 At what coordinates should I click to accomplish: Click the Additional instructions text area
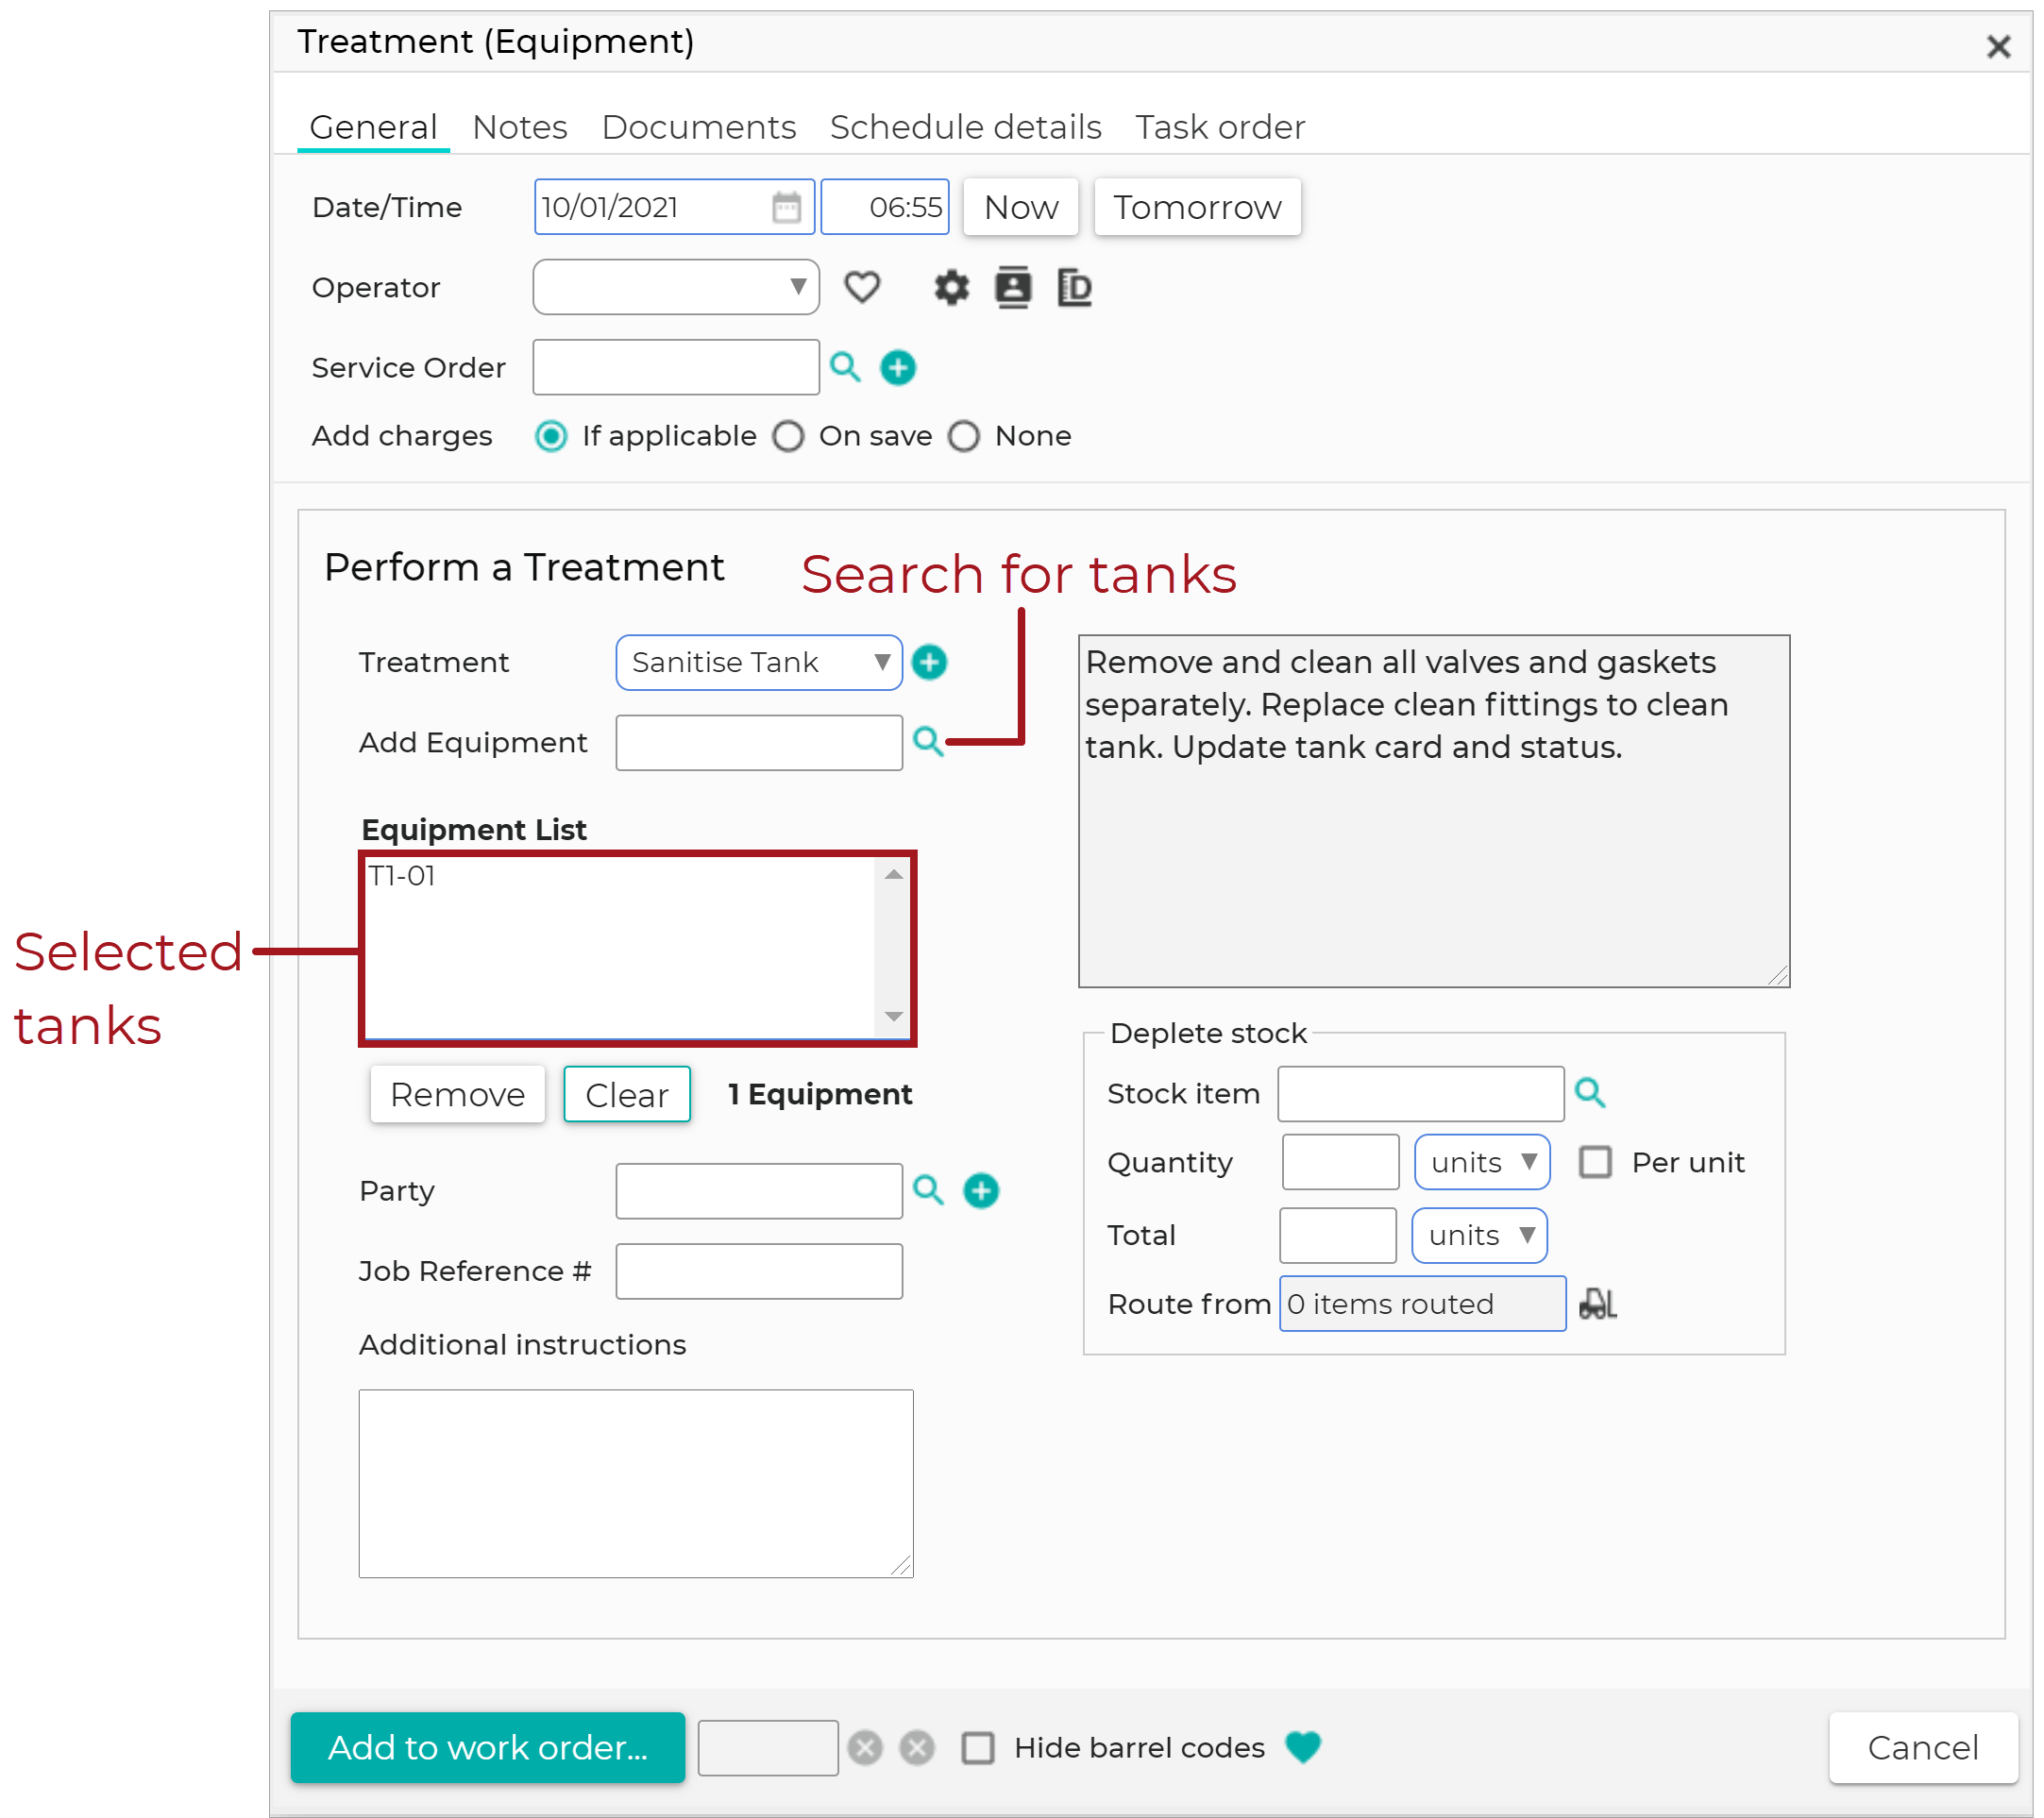tap(636, 1483)
